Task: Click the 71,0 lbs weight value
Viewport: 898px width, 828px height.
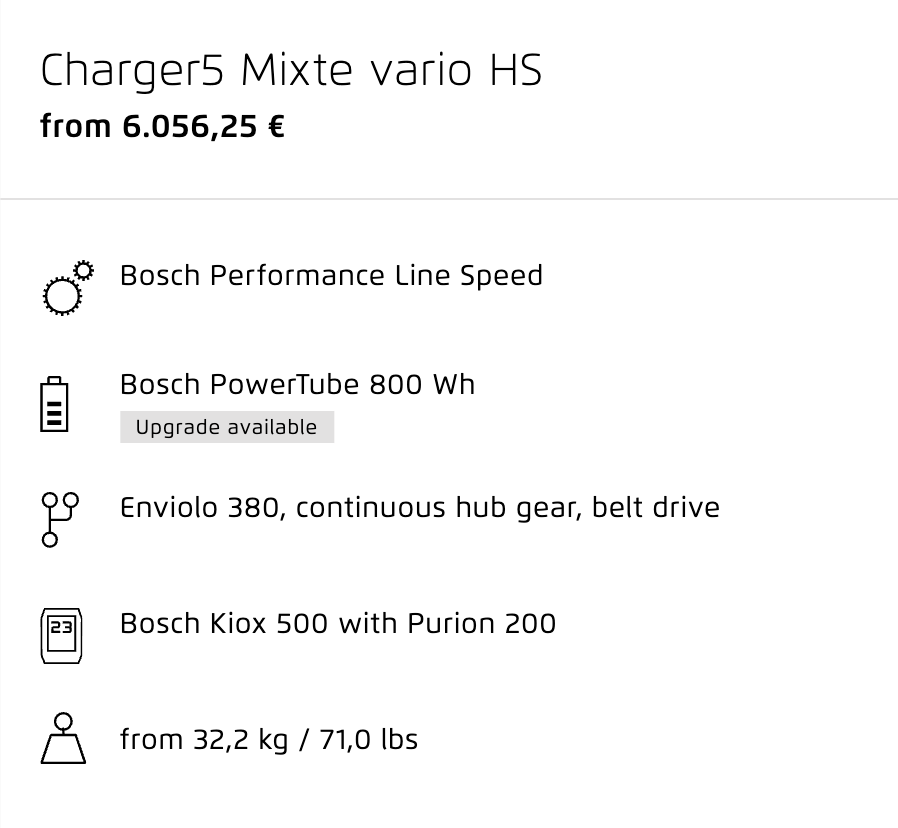Action: pos(369,739)
